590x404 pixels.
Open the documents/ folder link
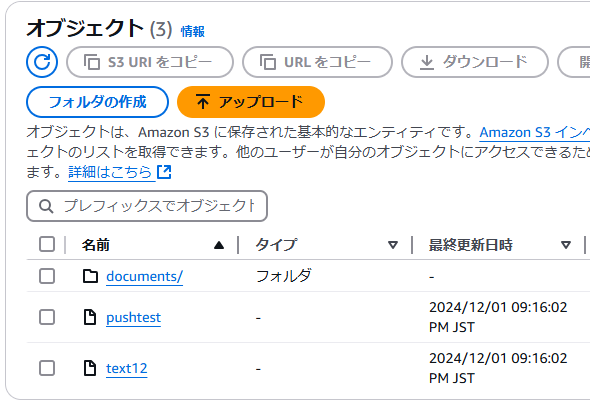(x=144, y=276)
